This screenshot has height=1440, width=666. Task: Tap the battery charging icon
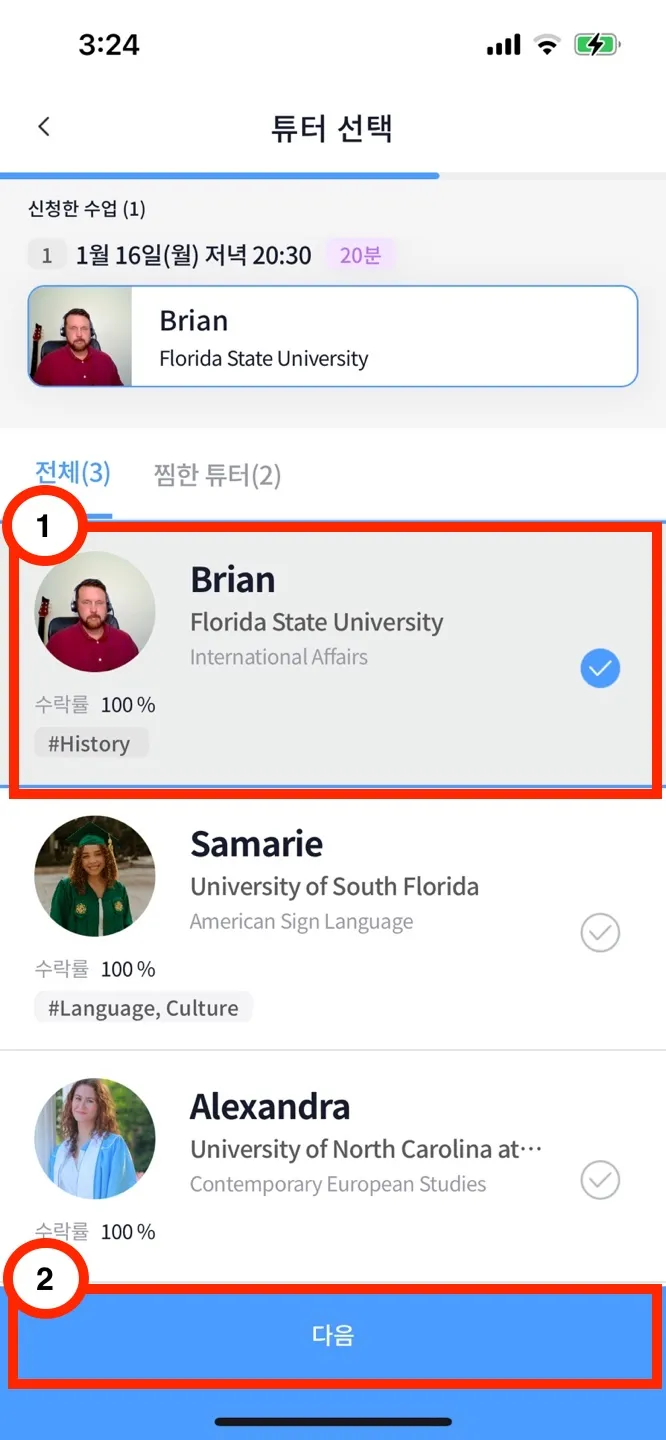[597, 45]
